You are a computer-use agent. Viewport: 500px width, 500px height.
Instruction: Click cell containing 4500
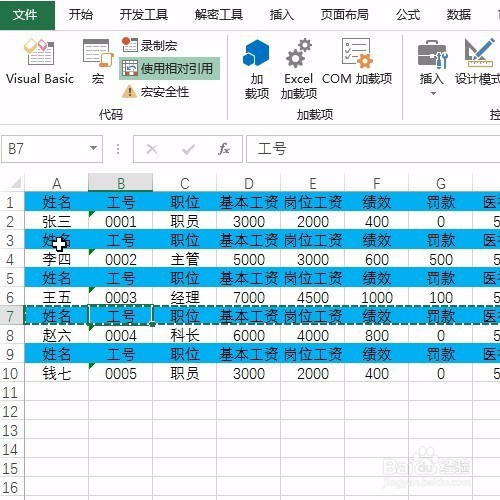[x=313, y=297]
